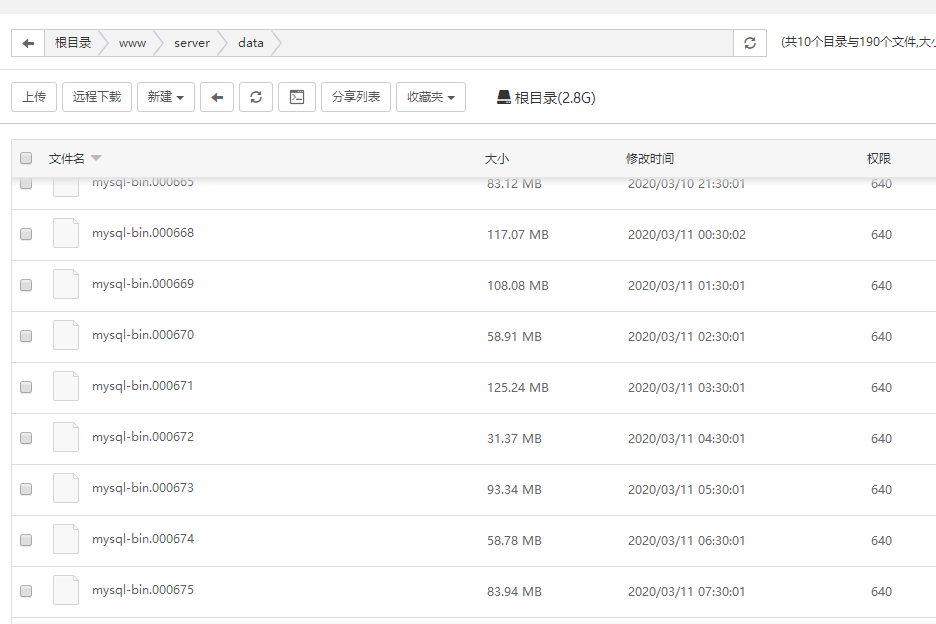The height and width of the screenshot is (624, 936).
Task: Check the checkbox for mysql-bin.000675
Action: pos(25,589)
